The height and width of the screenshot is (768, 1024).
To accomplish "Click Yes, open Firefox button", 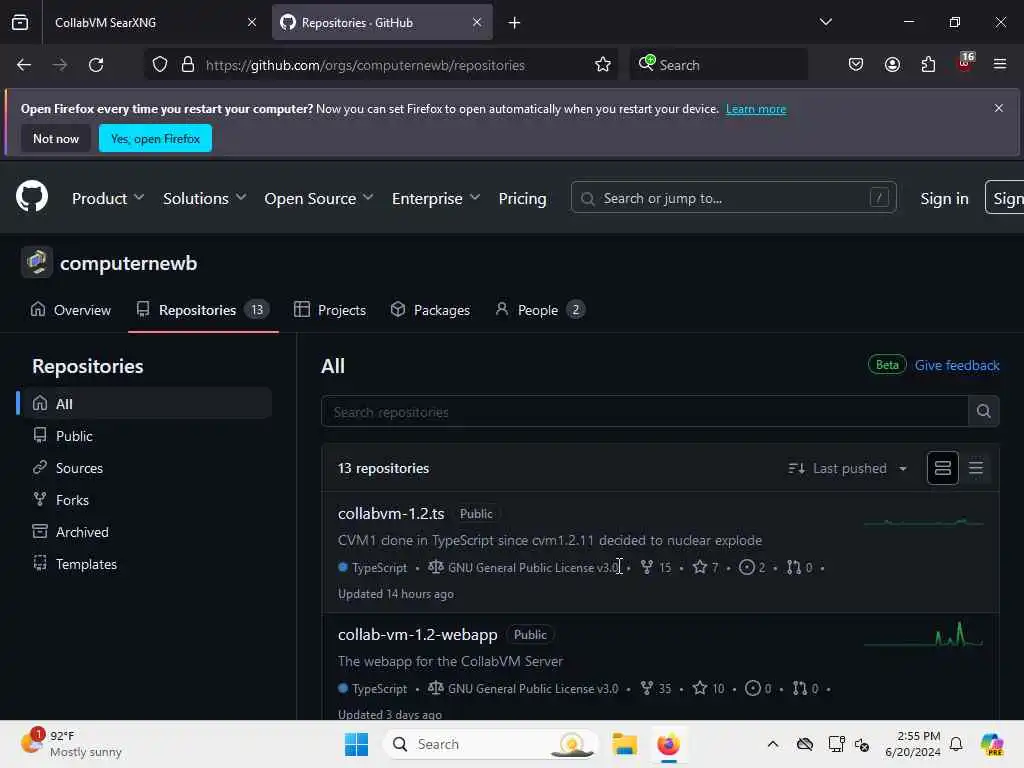I will tap(155, 138).
